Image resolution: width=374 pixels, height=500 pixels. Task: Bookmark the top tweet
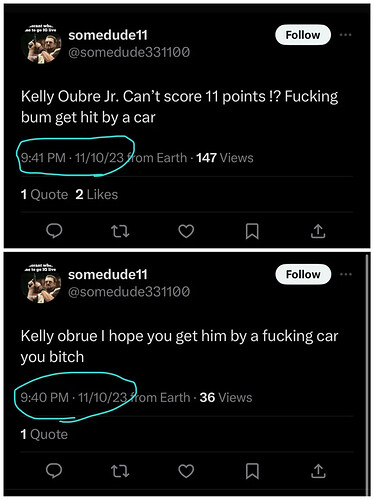(252, 231)
